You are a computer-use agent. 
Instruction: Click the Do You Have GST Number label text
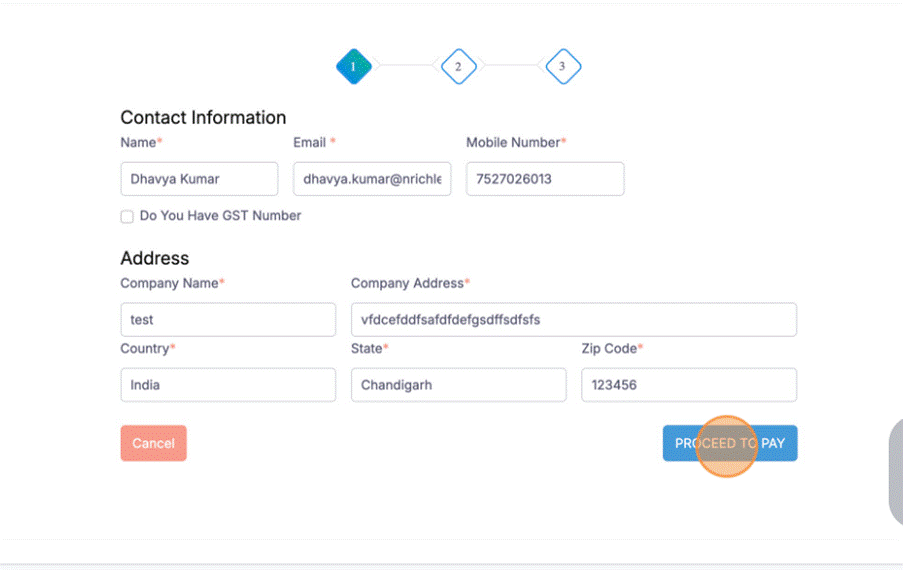[220, 216]
